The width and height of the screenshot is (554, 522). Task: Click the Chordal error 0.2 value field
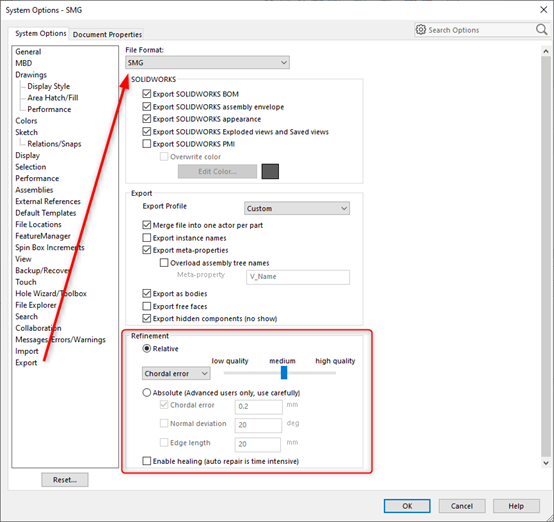[259, 407]
